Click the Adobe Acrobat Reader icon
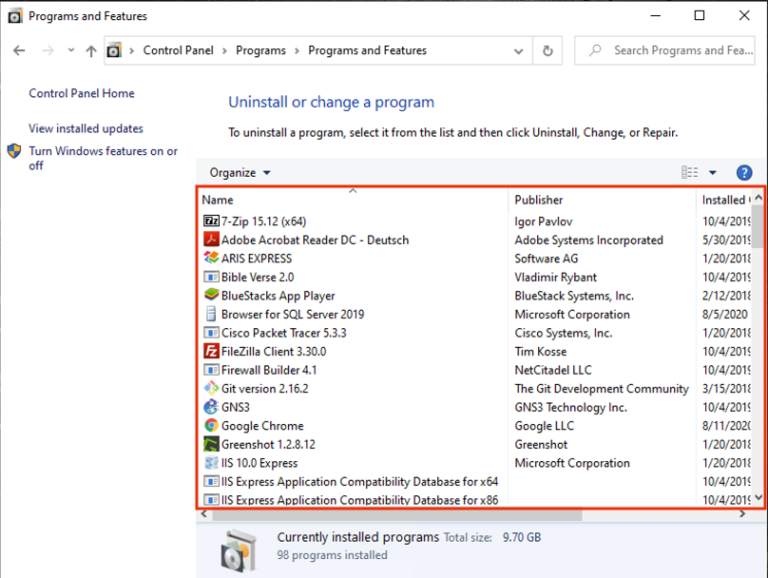 (211, 240)
